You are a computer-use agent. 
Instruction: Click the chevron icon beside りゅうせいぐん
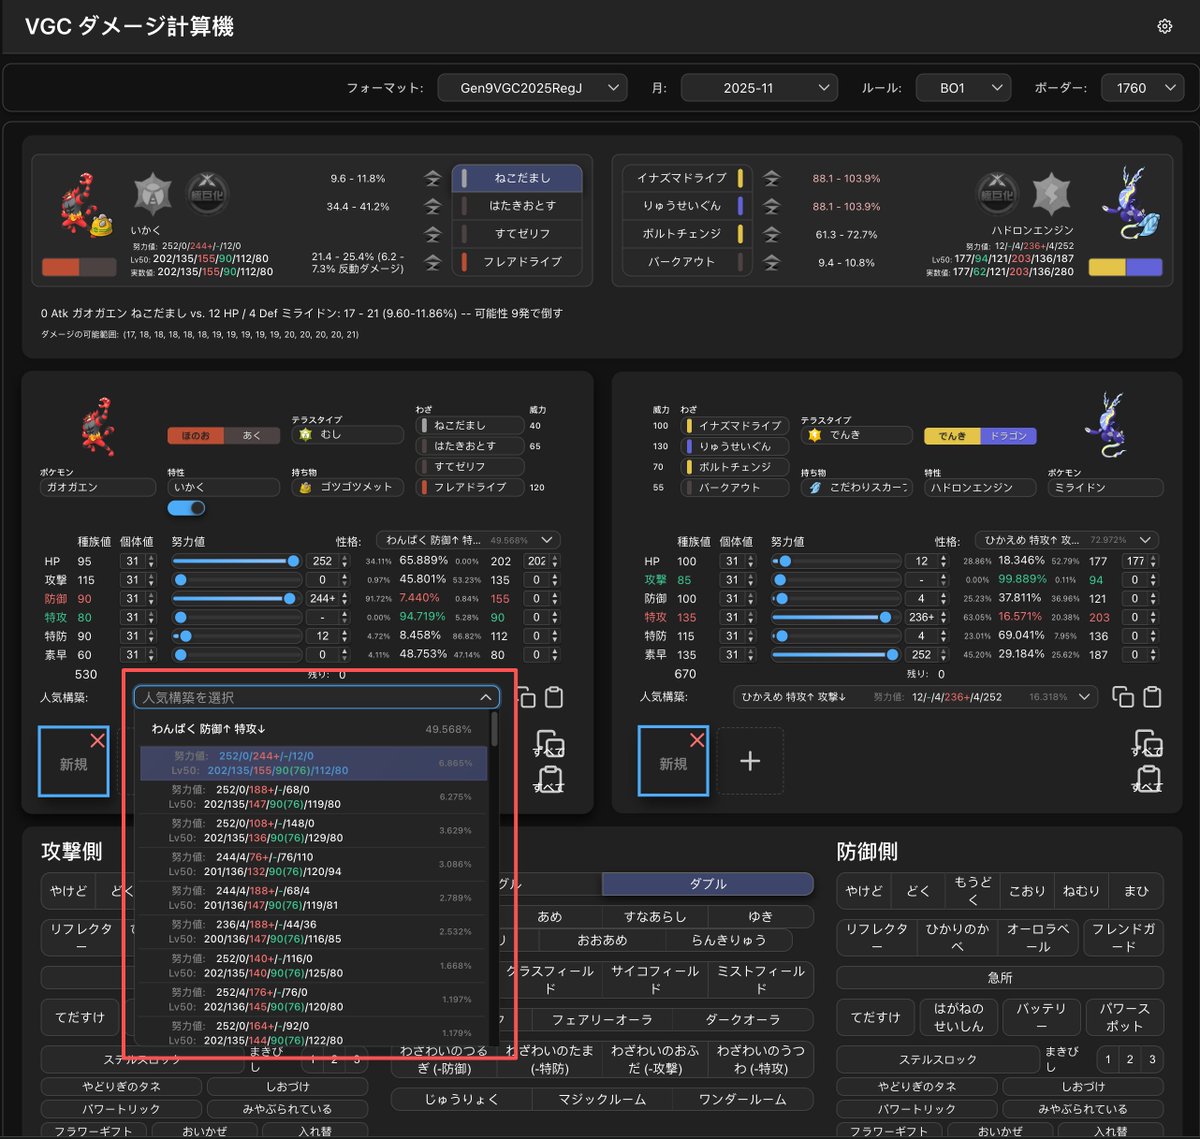click(x=771, y=206)
